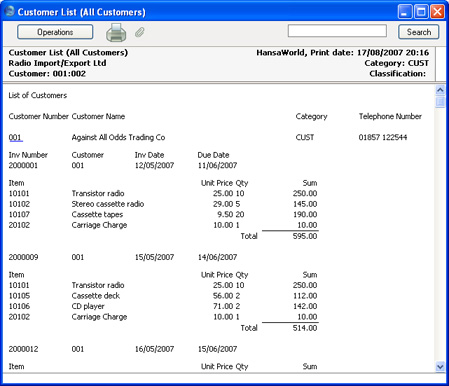Open the Operations menu

pyautogui.click(x=55, y=32)
